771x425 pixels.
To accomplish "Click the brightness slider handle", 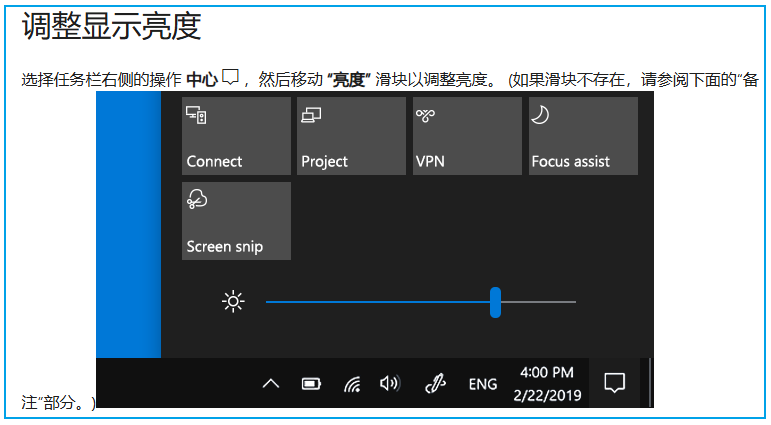I will (495, 302).
